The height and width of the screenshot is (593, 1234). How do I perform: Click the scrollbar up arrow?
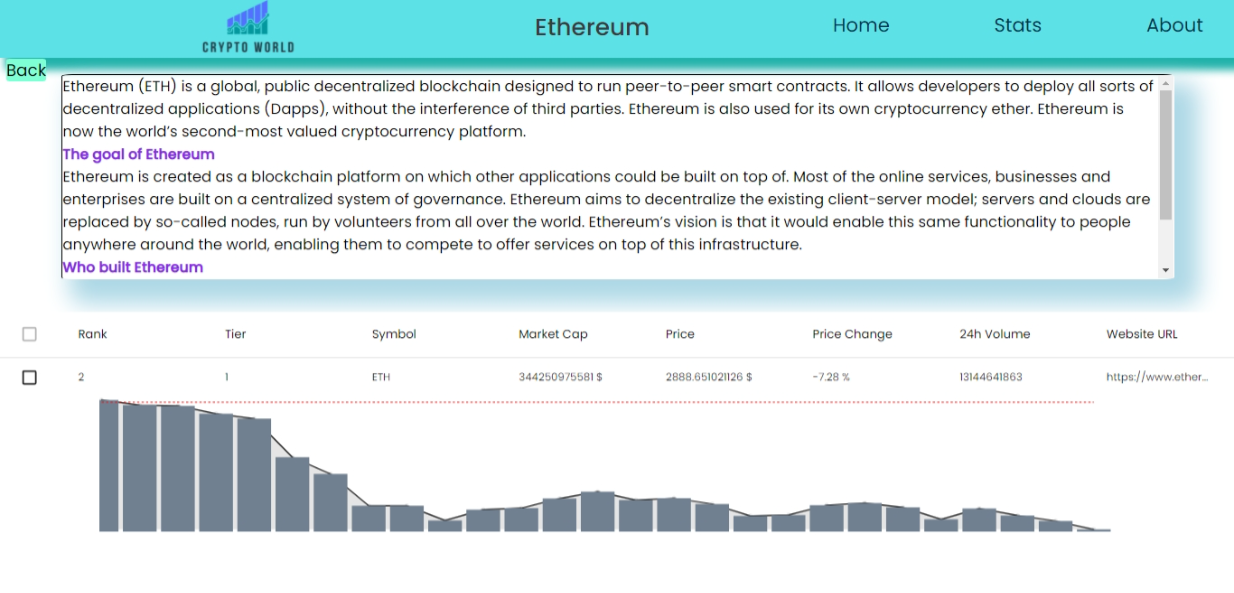click(1163, 85)
